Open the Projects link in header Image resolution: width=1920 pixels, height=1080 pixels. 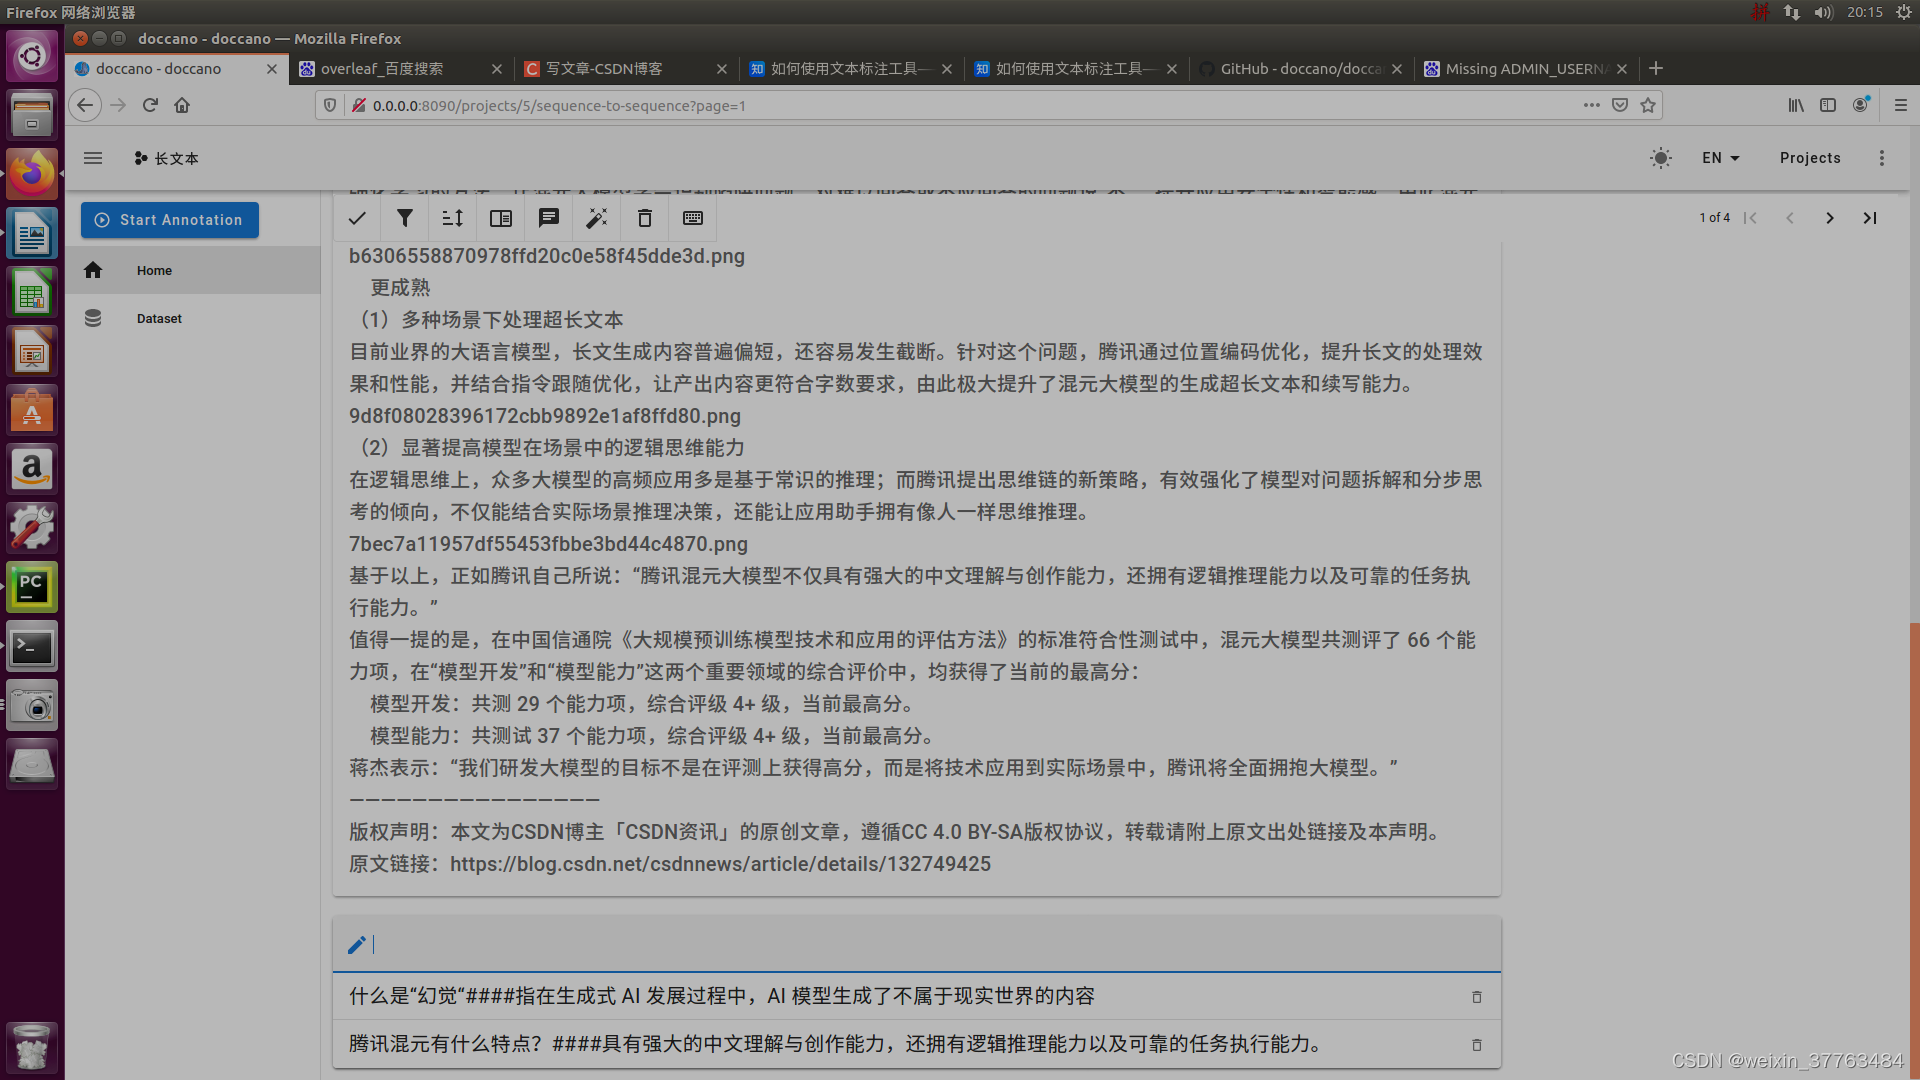1810,158
